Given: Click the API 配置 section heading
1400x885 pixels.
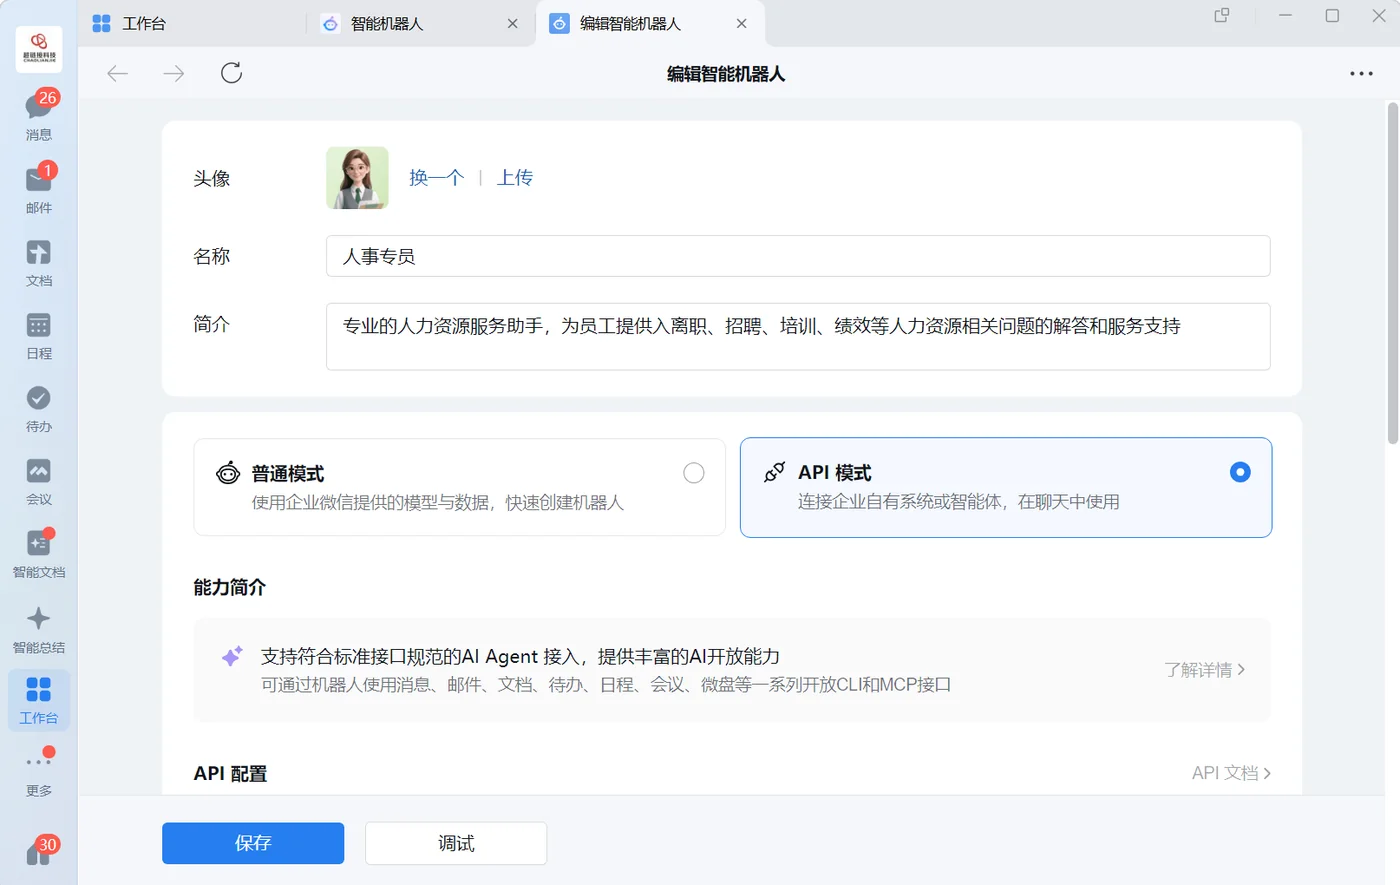Looking at the screenshot, I should pyautogui.click(x=231, y=774).
